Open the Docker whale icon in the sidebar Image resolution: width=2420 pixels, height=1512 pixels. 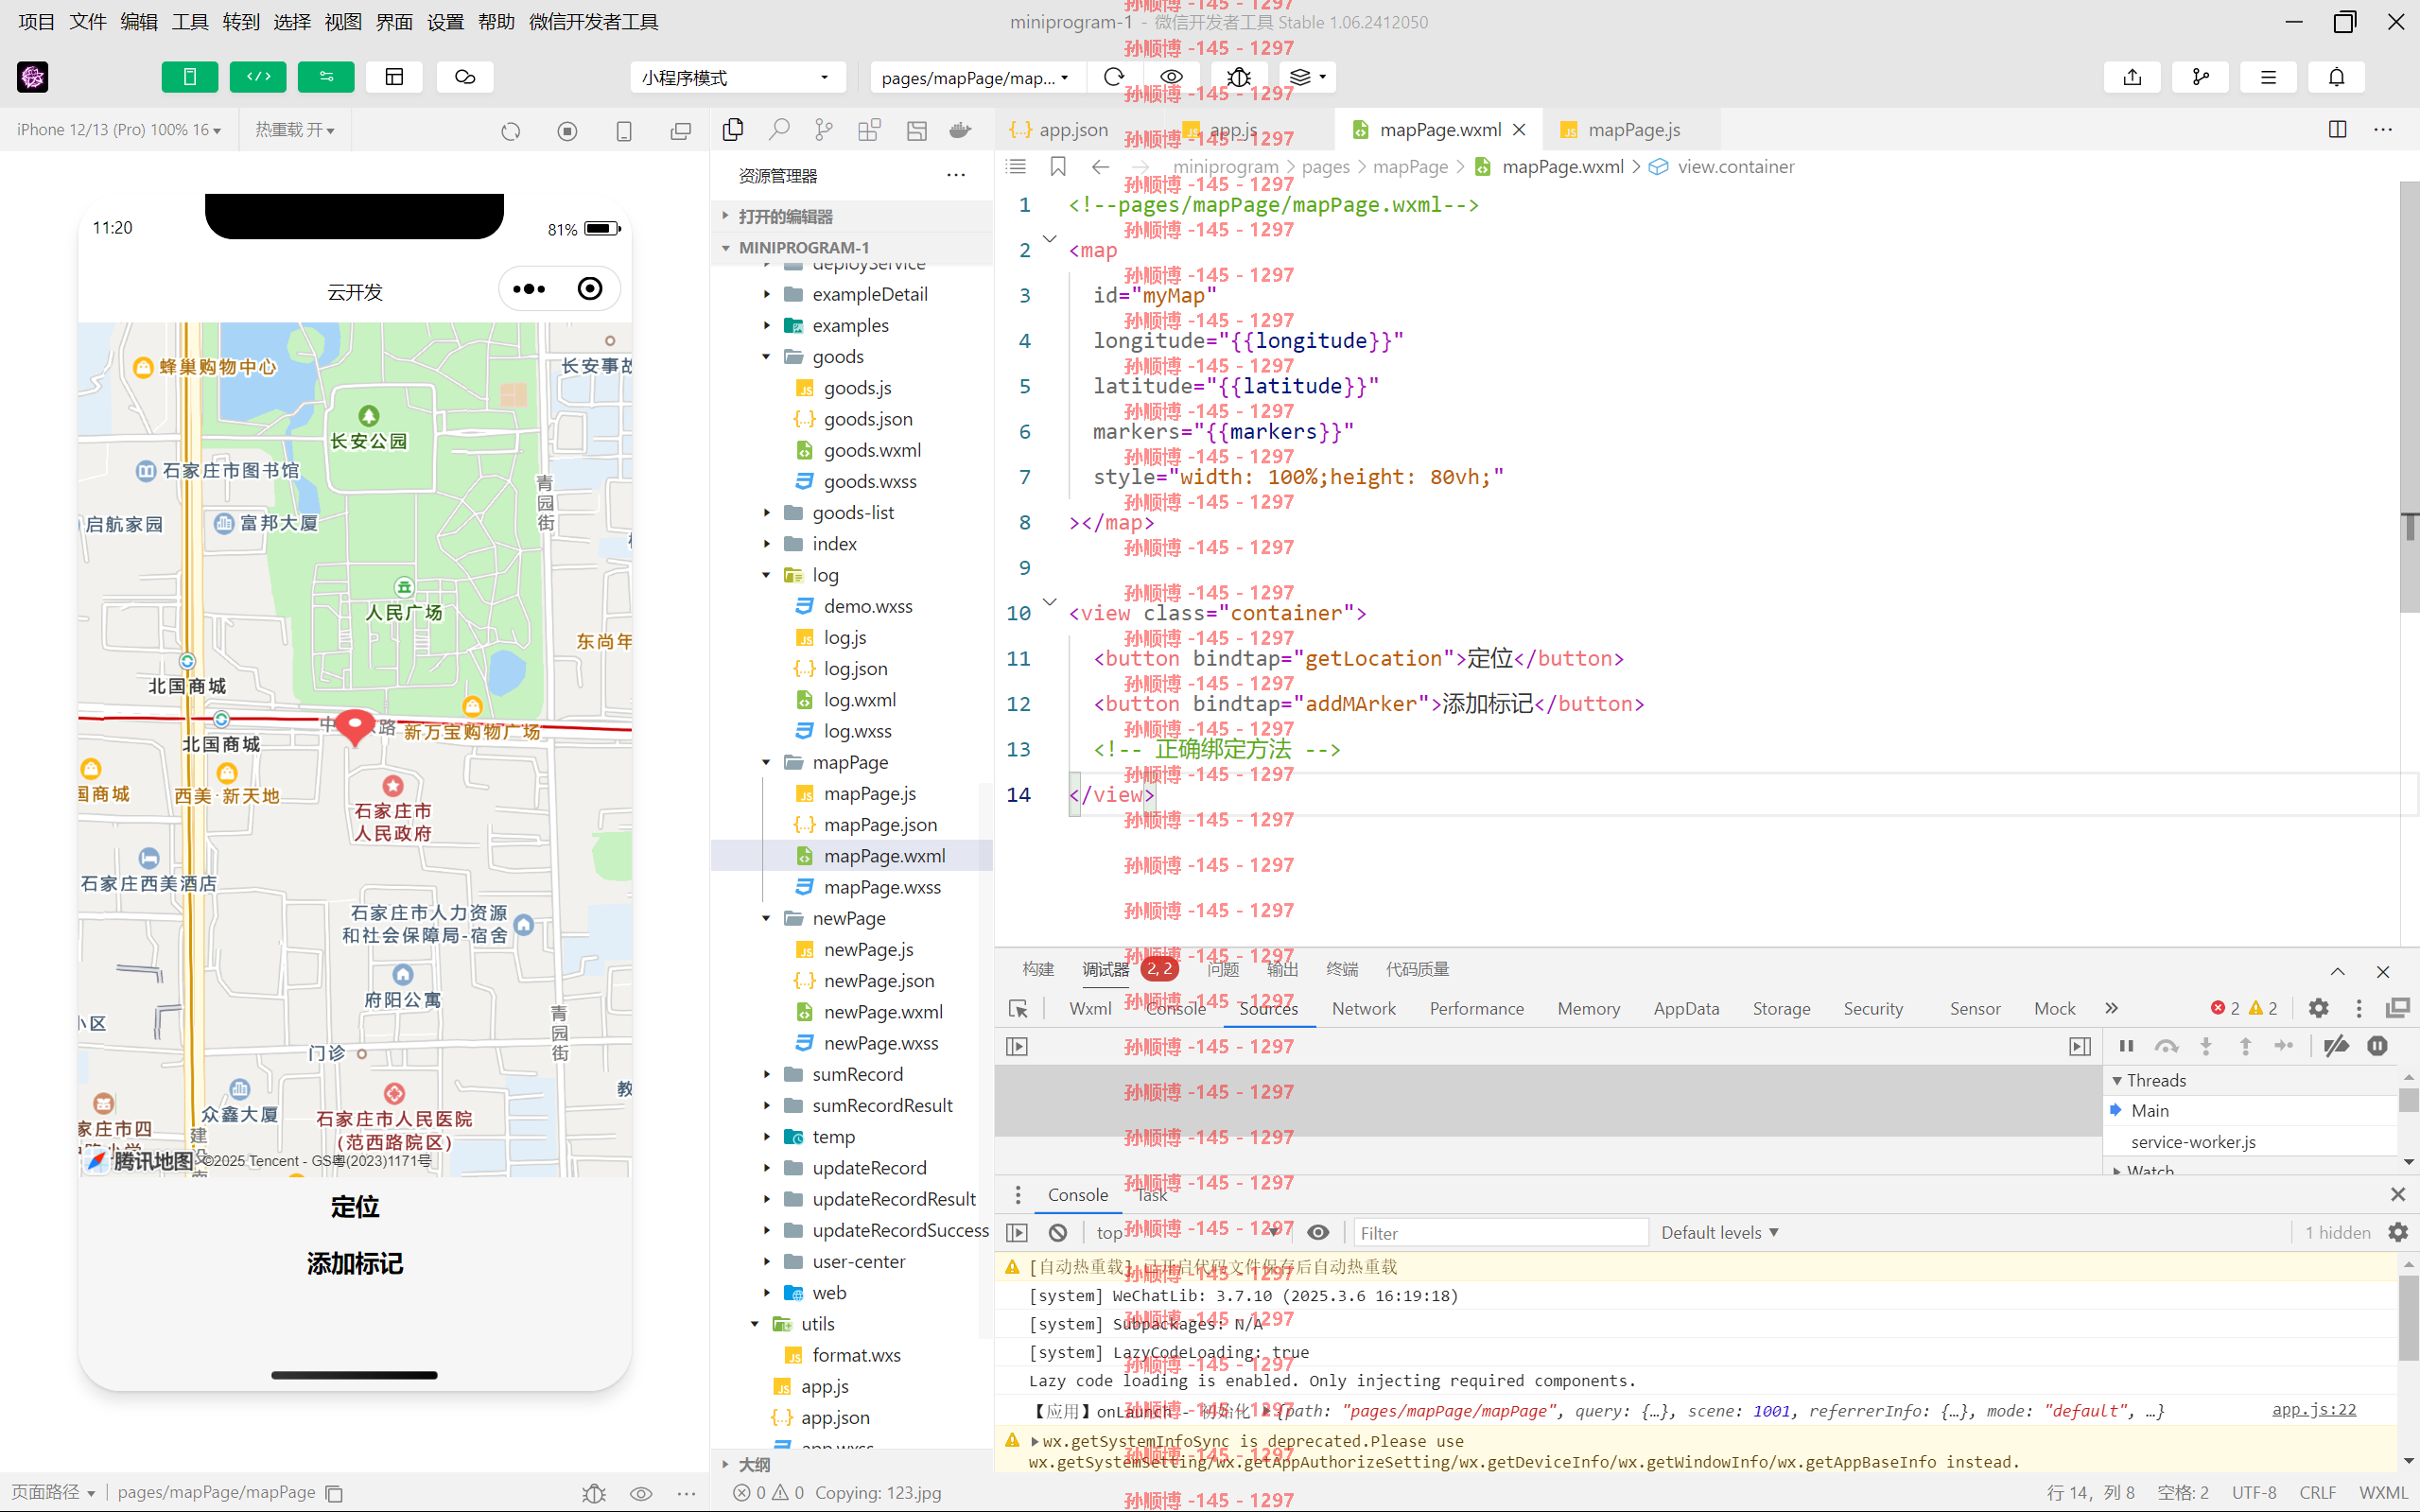pyautogui.click(x=960, y=130)
